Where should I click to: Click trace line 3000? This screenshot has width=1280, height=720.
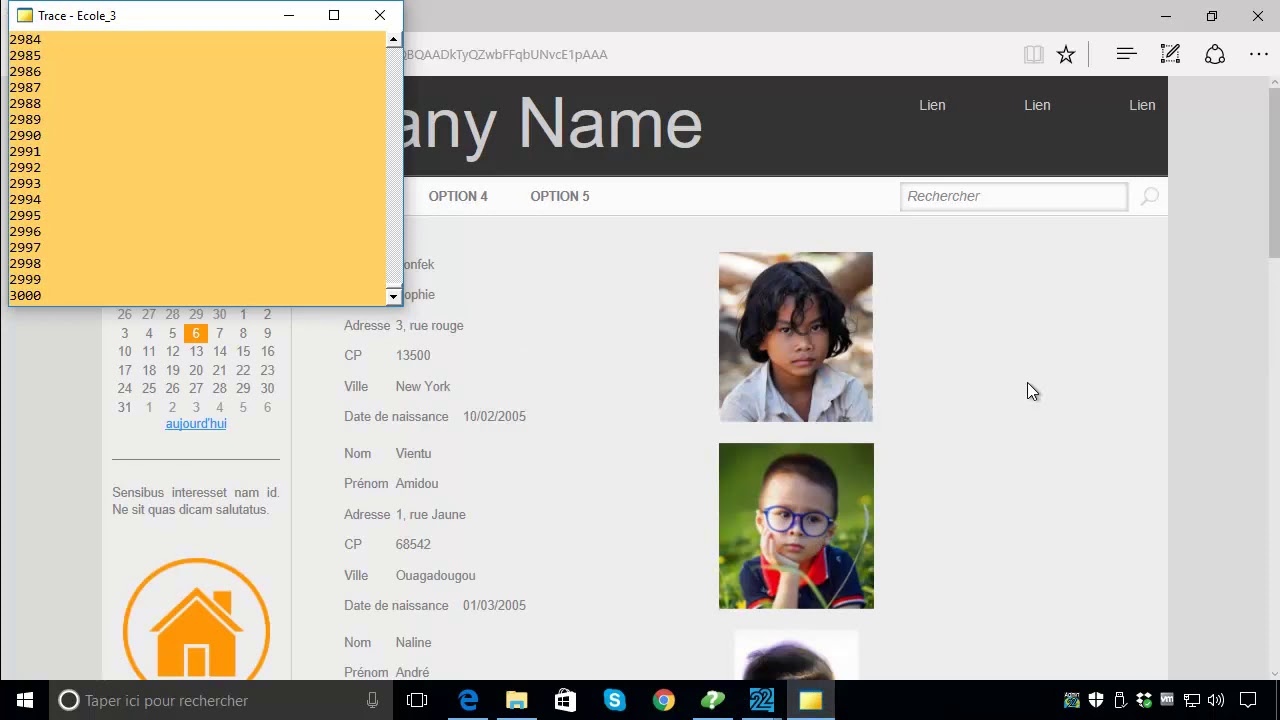(x=25, y=296)
